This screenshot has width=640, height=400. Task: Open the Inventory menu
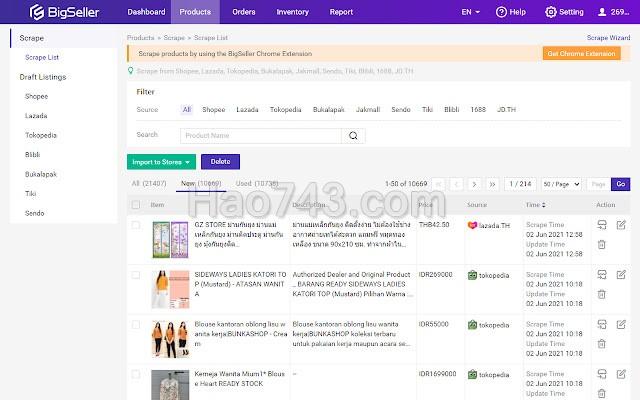click(293, 12)
